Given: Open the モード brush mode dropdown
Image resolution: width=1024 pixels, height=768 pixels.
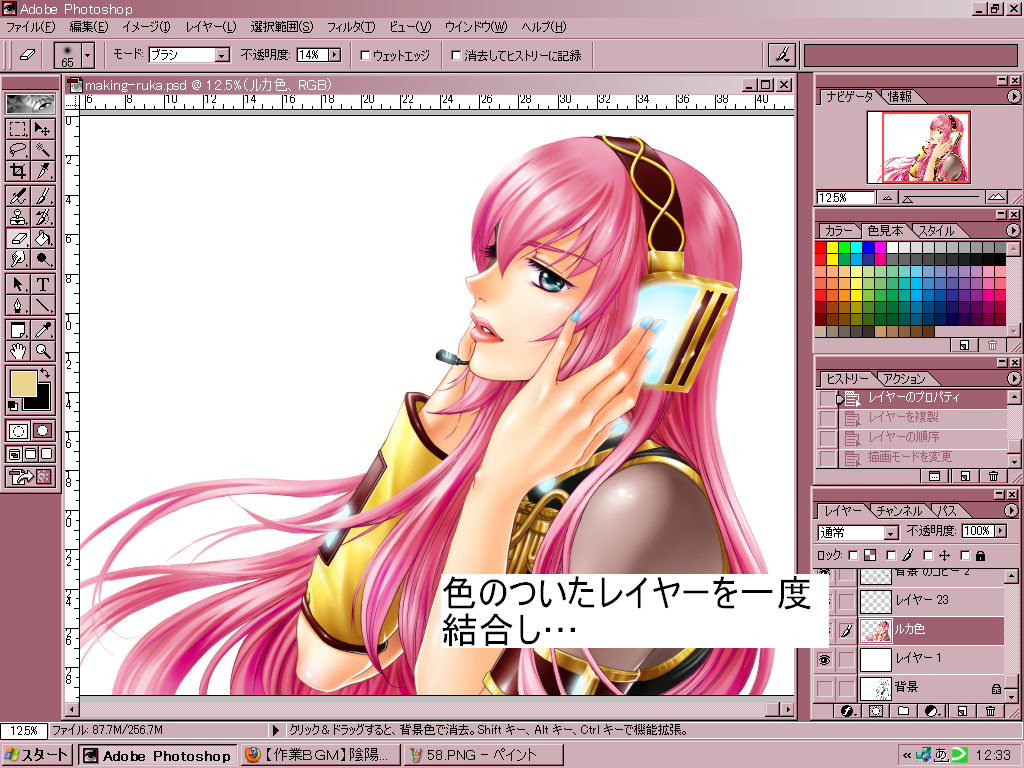Looking at the screenshot, I should point(222,56).
